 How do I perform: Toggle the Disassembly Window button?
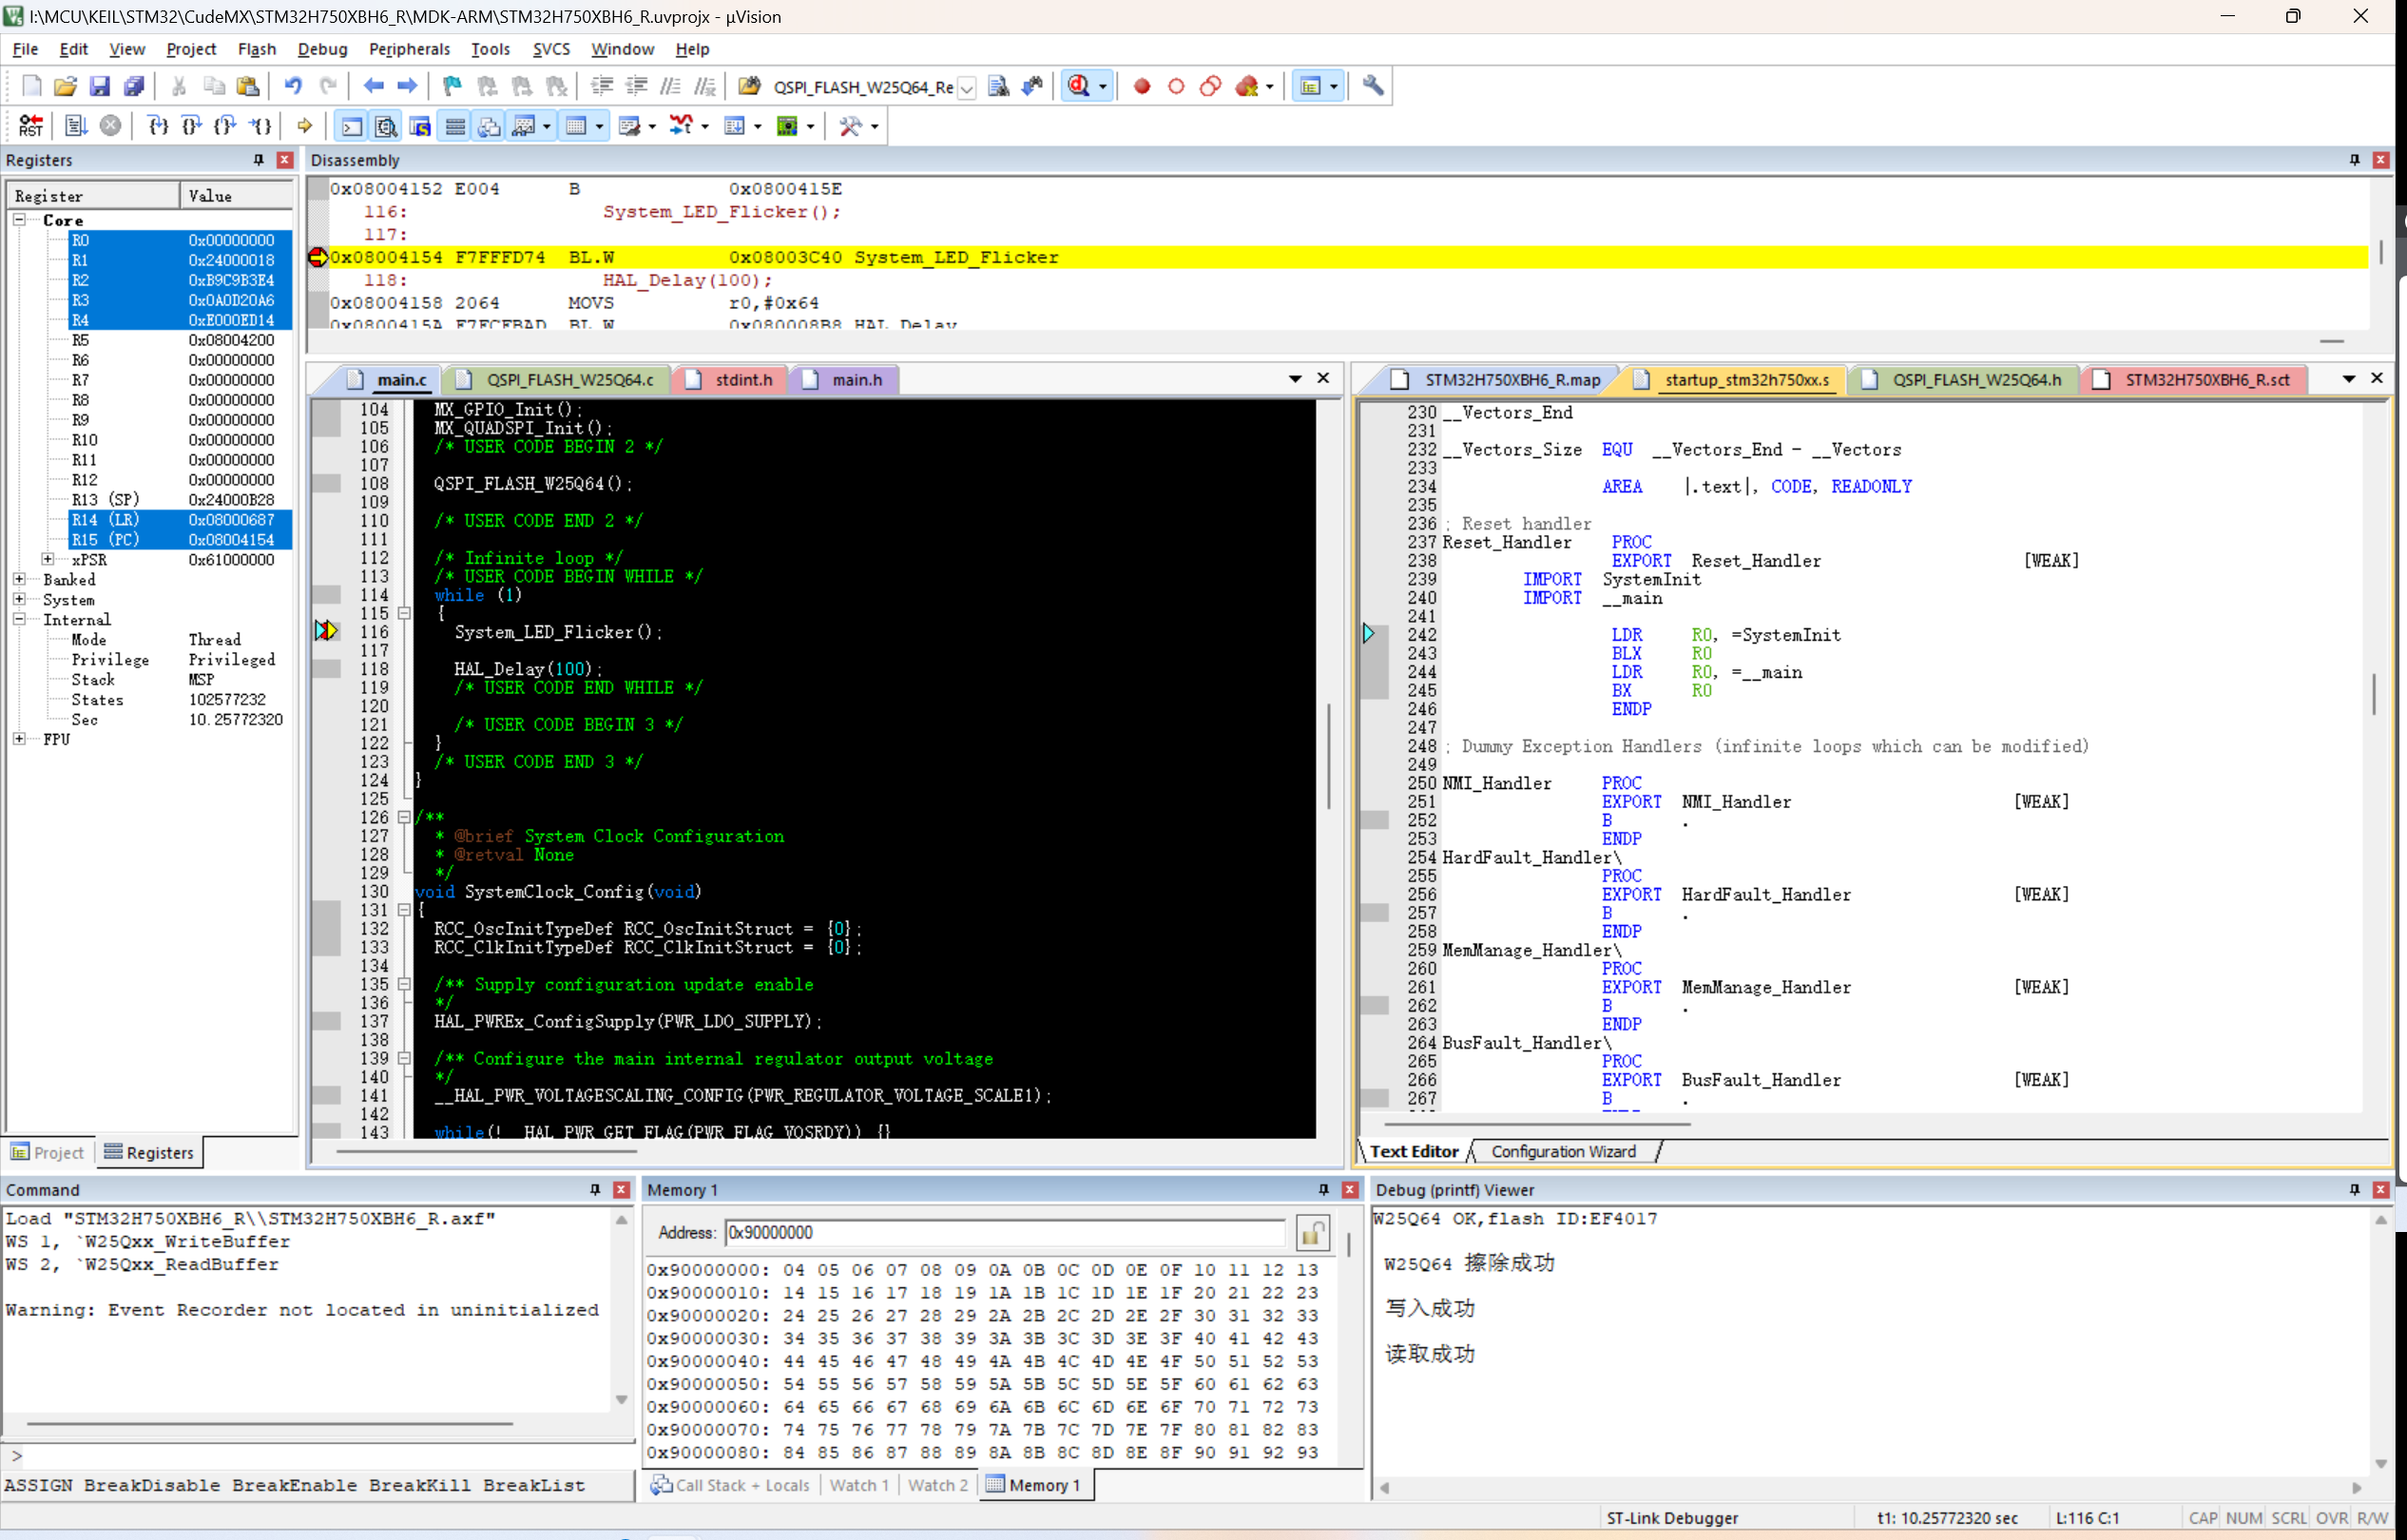pyautogui.click(x=386, y=126)
